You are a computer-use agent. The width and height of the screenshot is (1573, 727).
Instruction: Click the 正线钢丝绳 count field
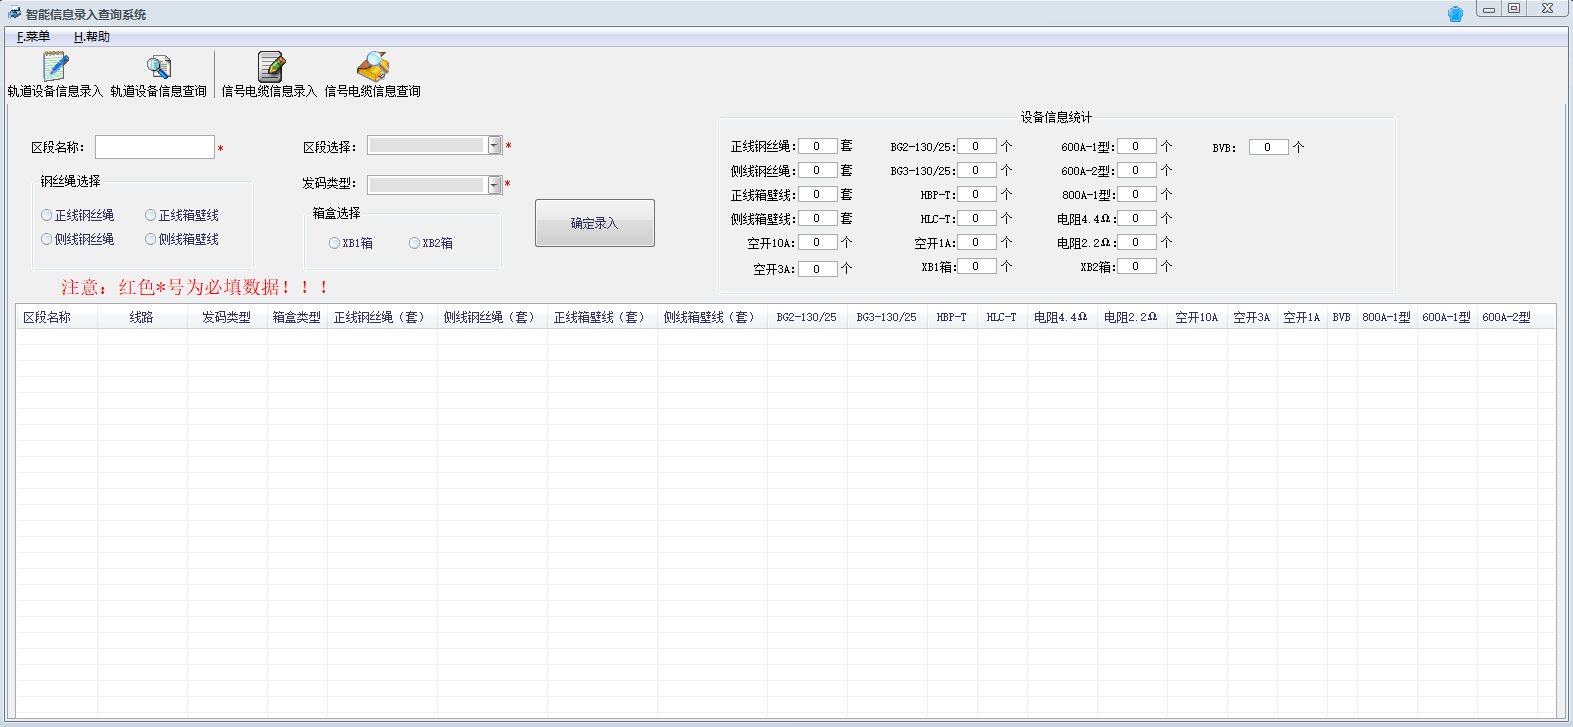(817, 146)
